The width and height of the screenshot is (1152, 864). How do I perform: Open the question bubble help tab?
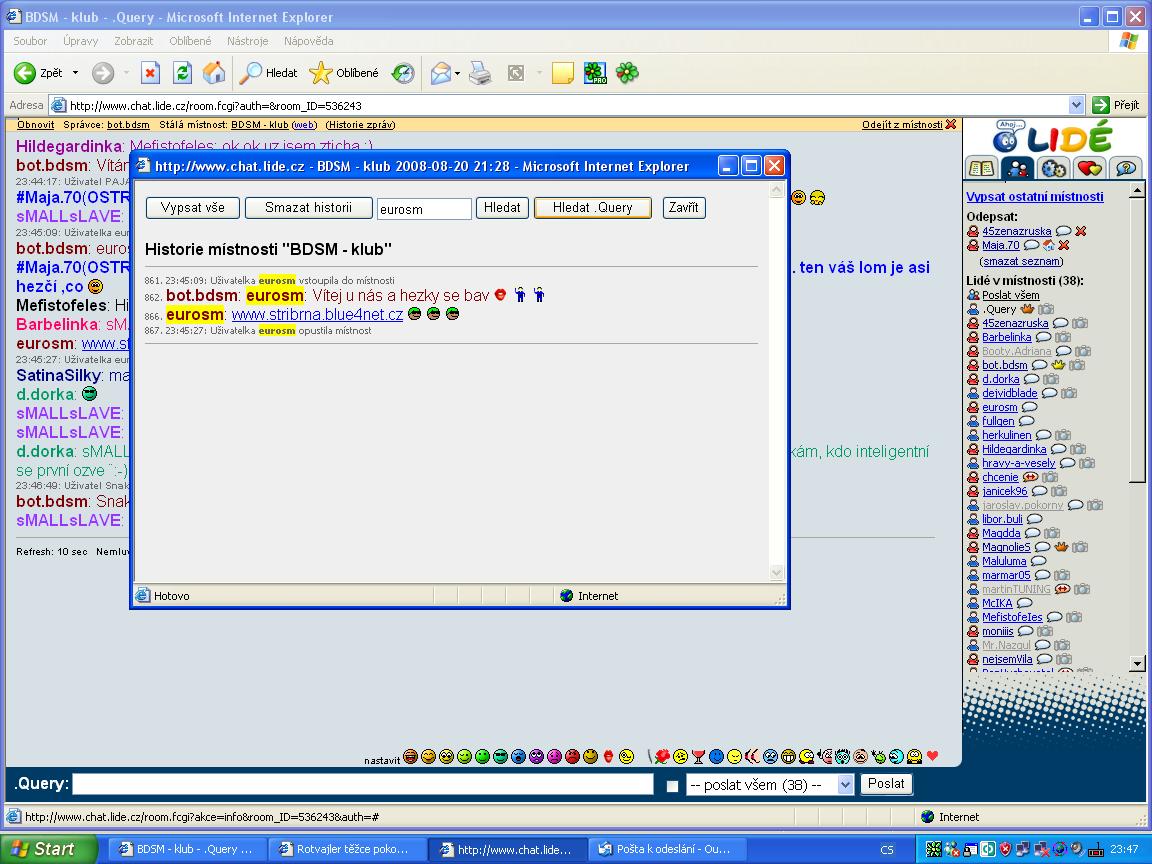(1126, 168)
